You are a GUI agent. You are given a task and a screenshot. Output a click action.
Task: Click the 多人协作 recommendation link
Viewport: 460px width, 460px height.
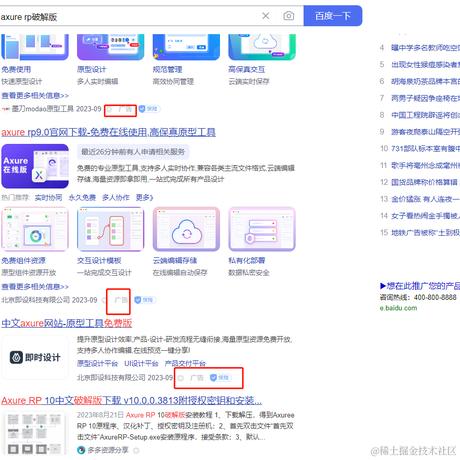point(116,198)
